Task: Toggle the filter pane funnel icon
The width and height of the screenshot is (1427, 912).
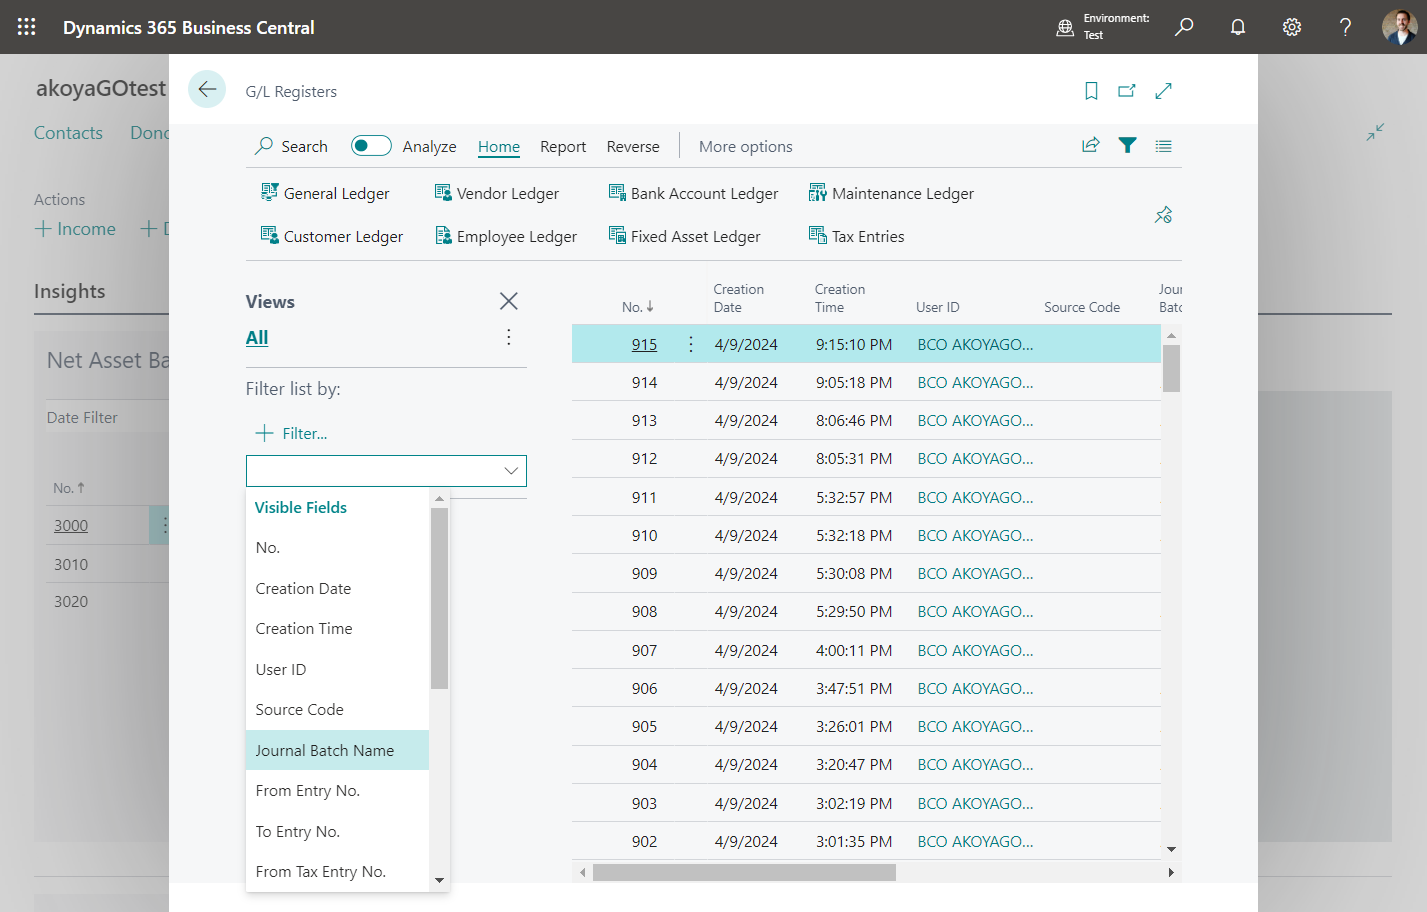Action: [x=1127, y=145]
